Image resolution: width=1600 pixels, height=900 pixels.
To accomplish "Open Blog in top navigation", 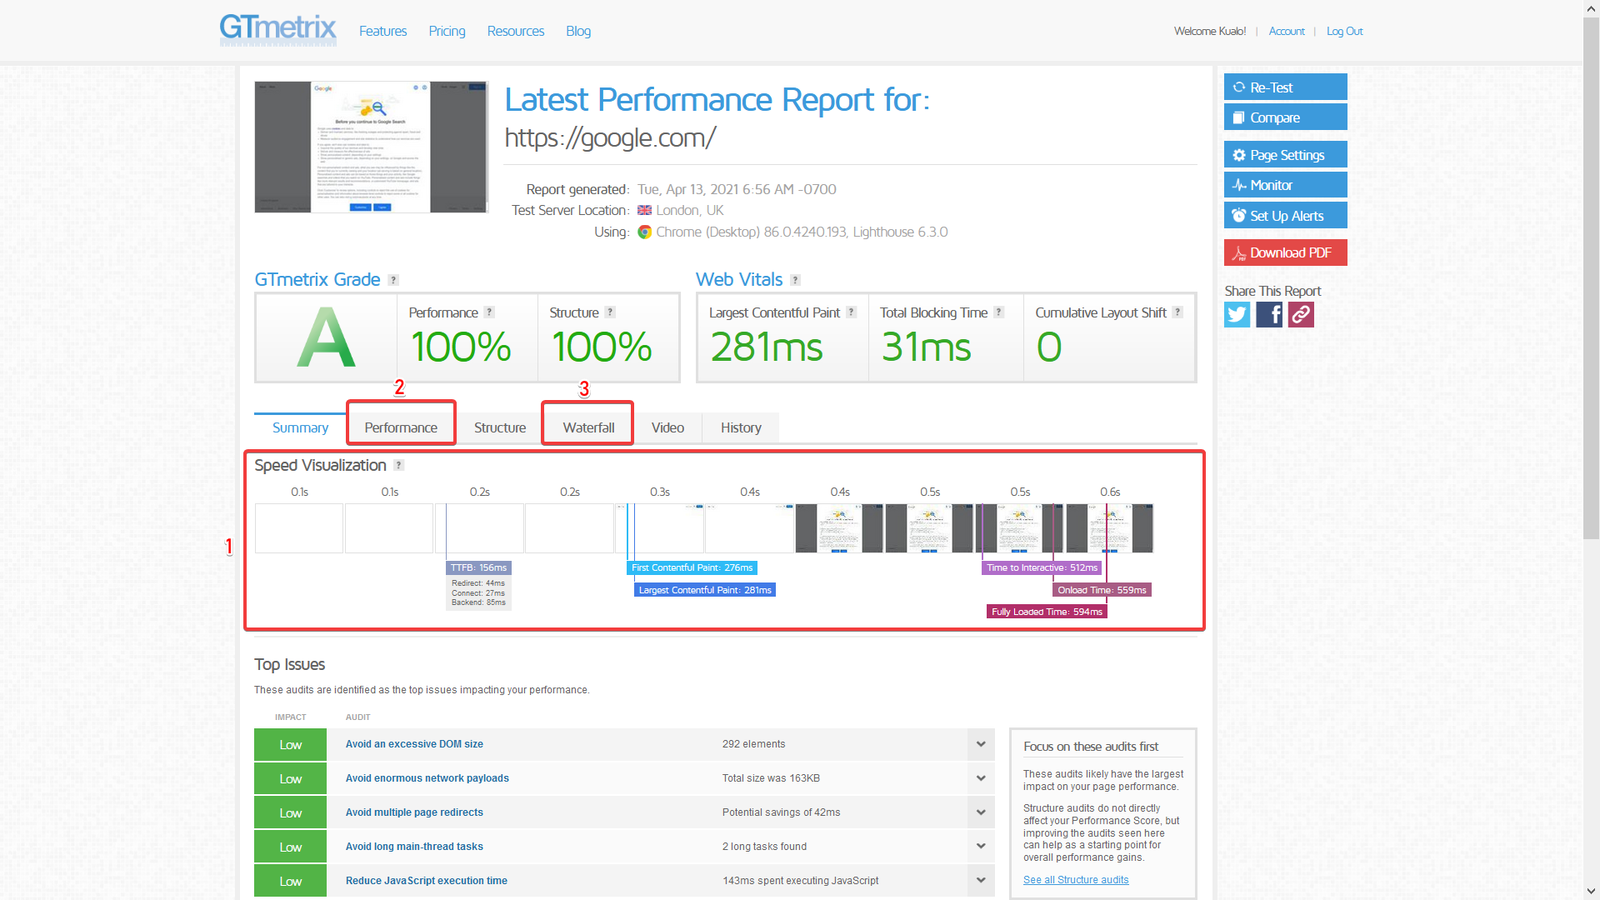I will [x=578, y=31].
